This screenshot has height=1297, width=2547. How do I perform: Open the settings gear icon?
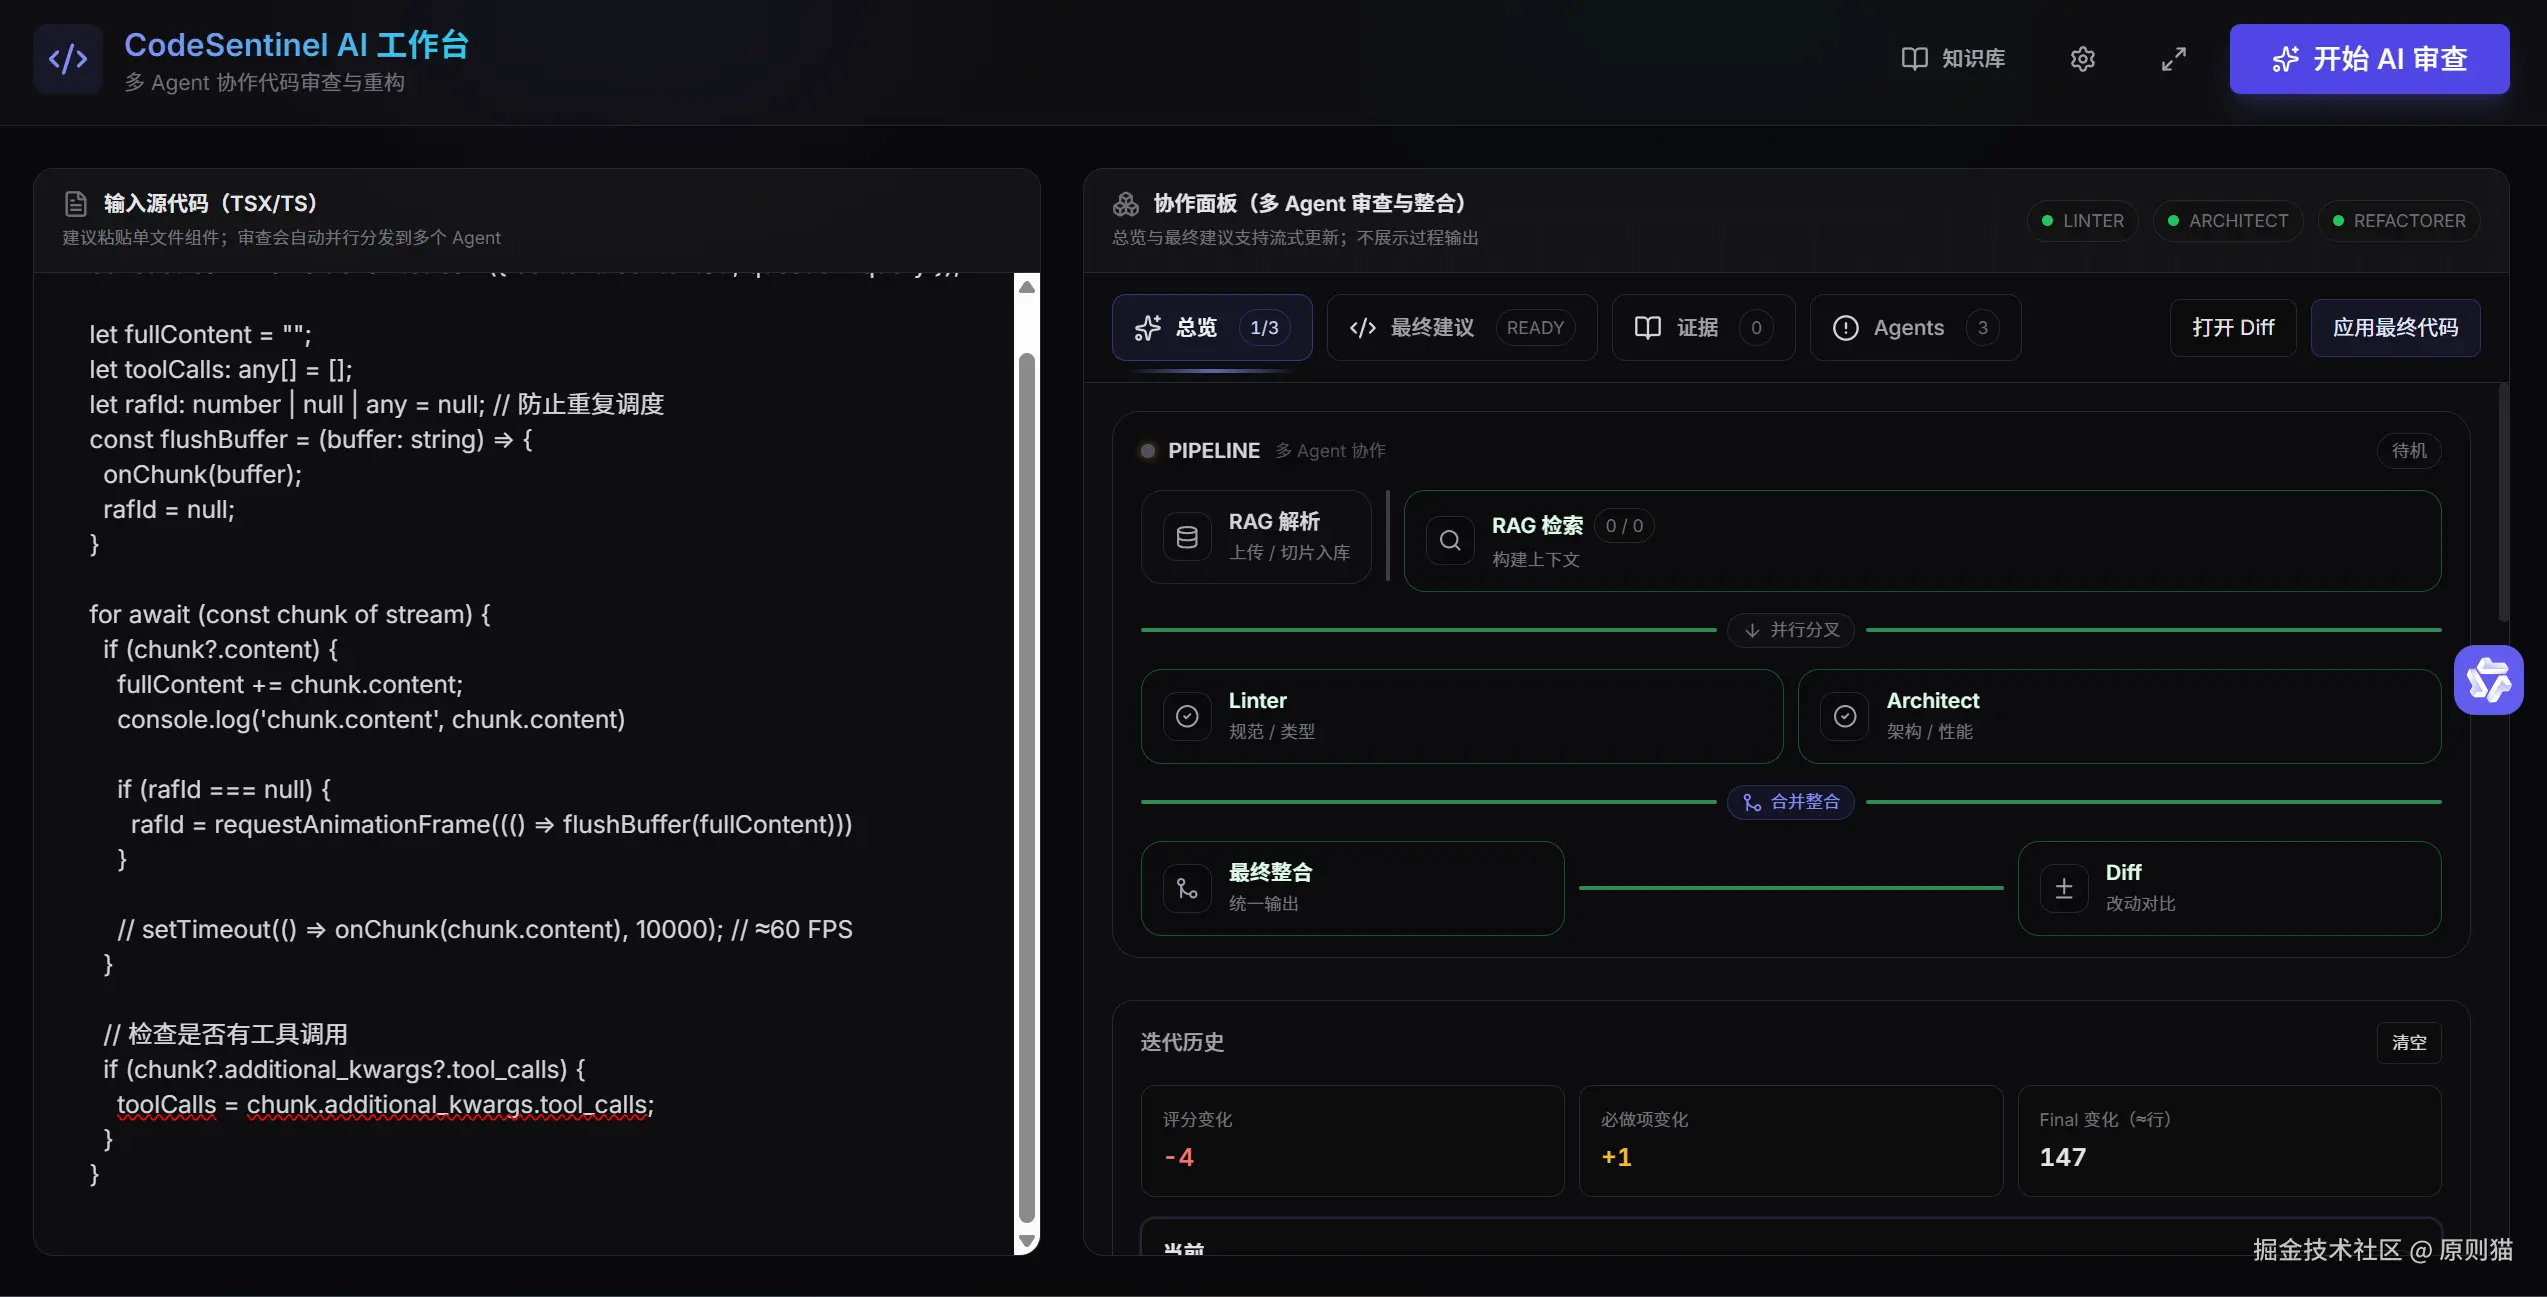click(x=2082, y=59)
